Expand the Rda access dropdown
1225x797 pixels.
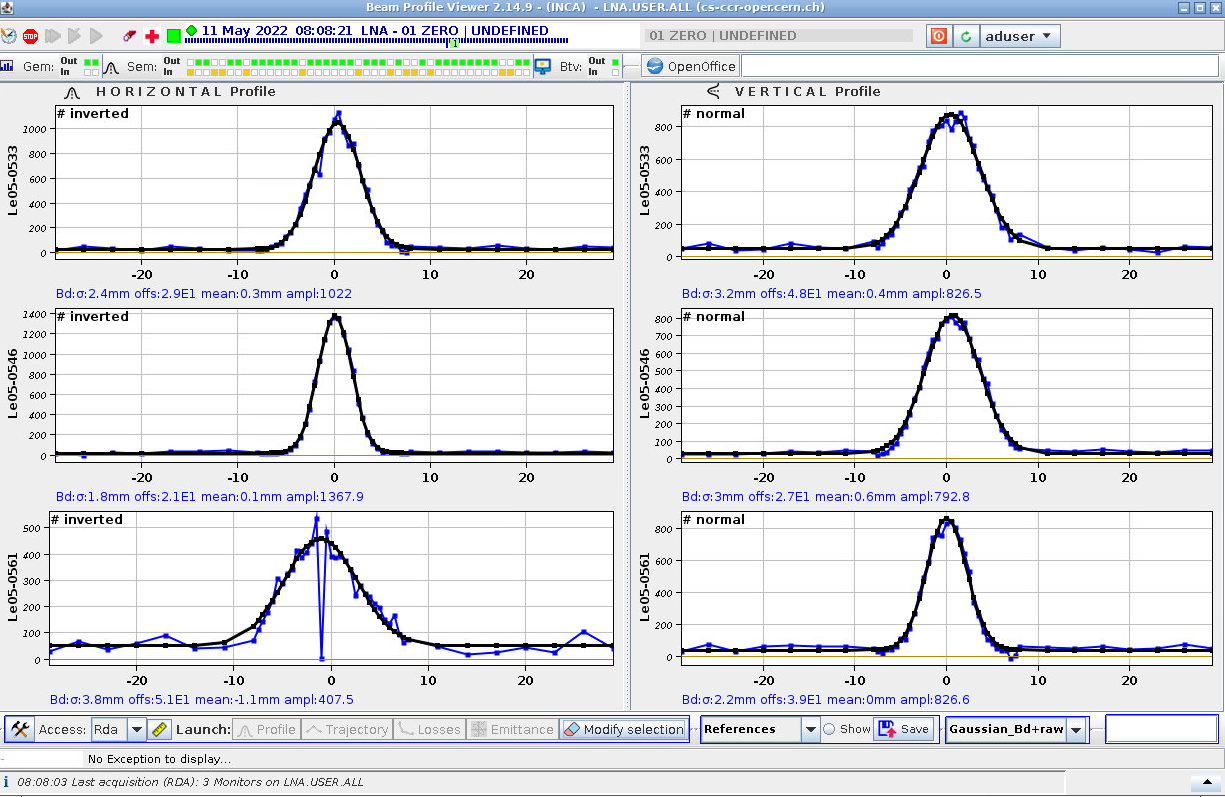point(137,729)
